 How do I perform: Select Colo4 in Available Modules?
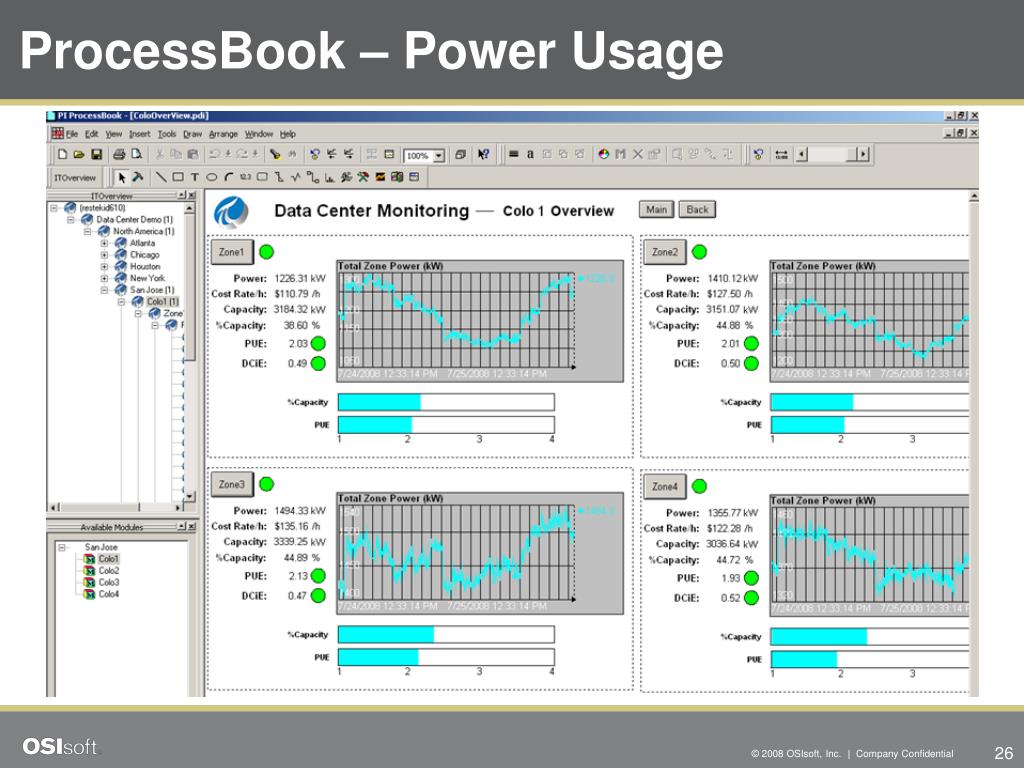point(108,594)
